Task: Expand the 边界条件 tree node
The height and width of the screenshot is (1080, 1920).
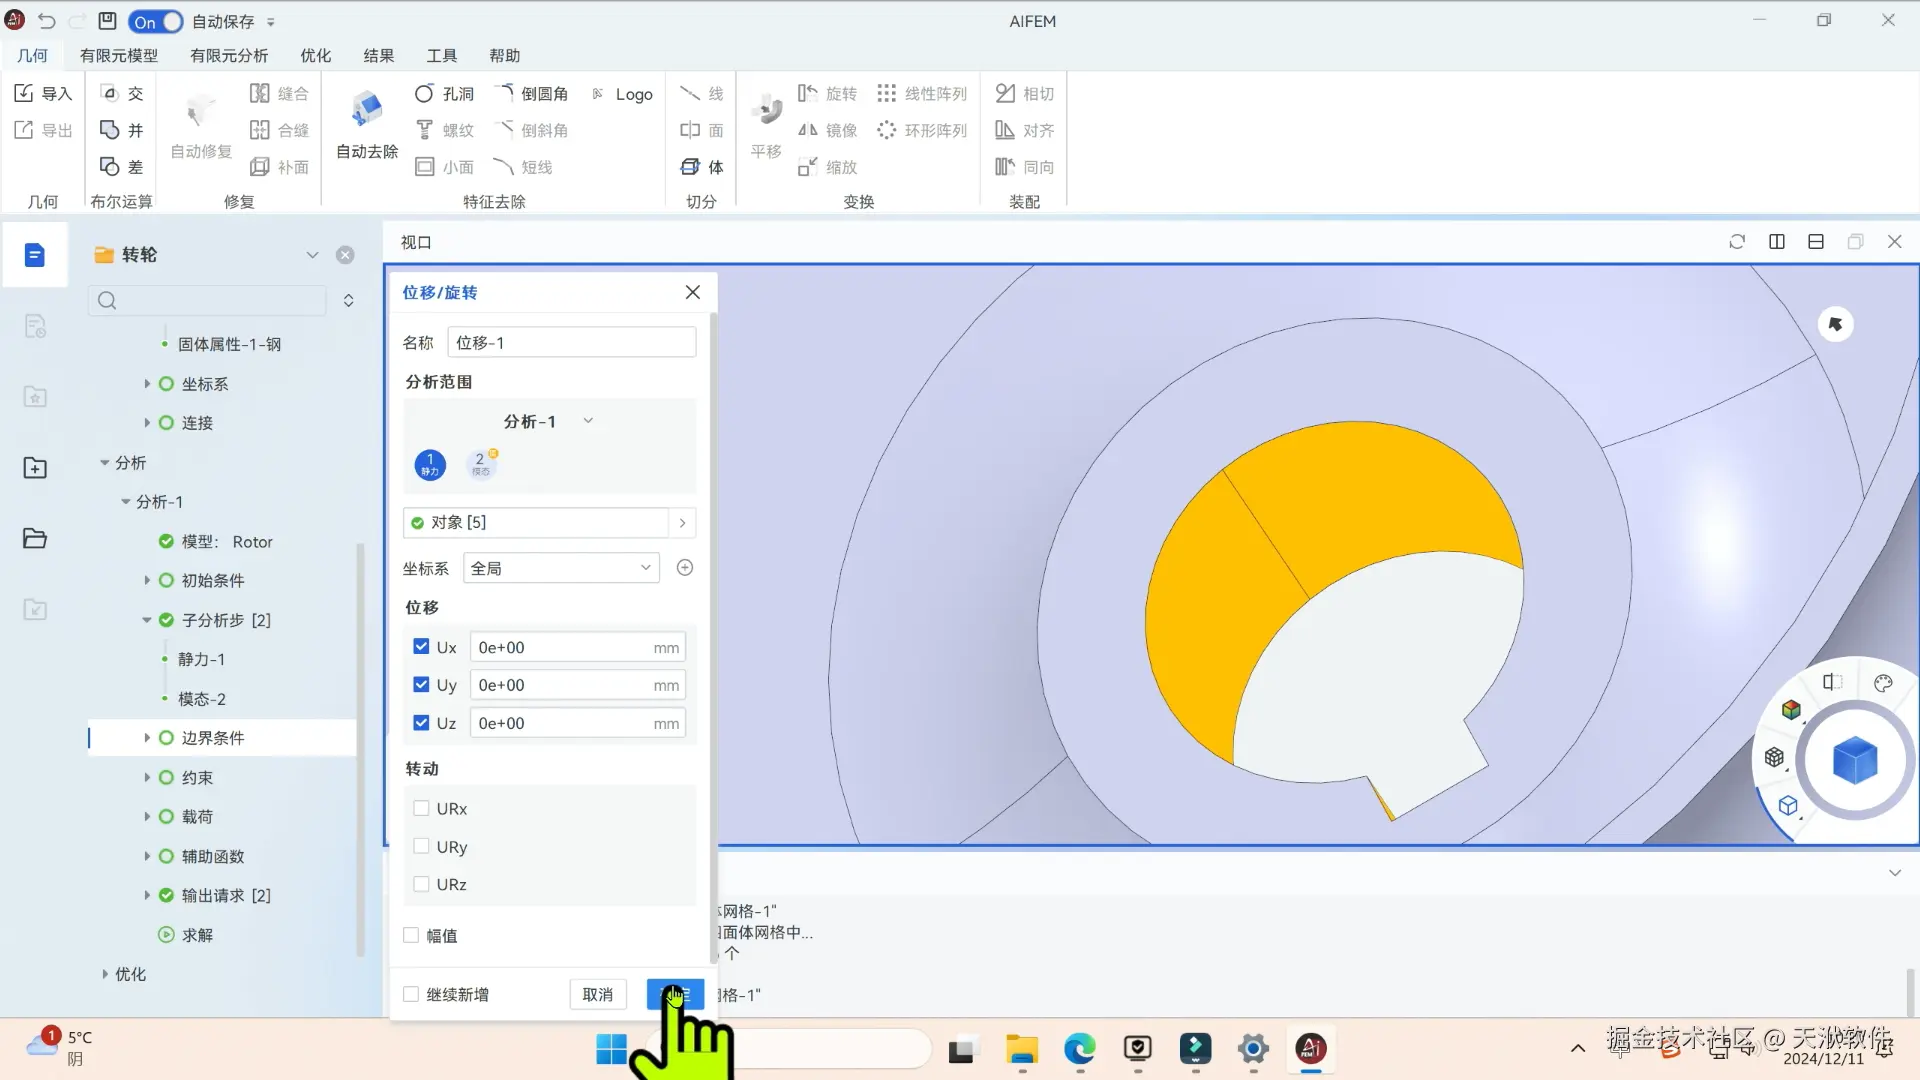Action: 147,738
